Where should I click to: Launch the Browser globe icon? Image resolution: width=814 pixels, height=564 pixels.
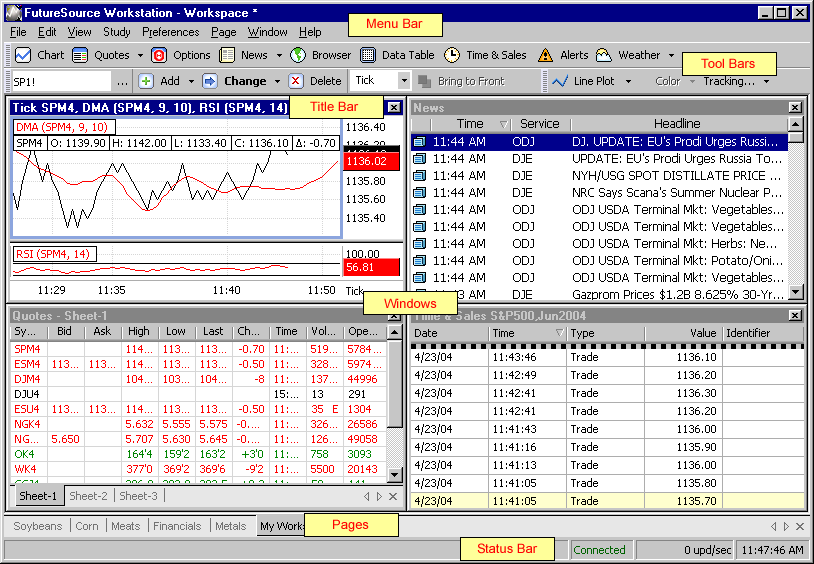[x=298, y=55]
